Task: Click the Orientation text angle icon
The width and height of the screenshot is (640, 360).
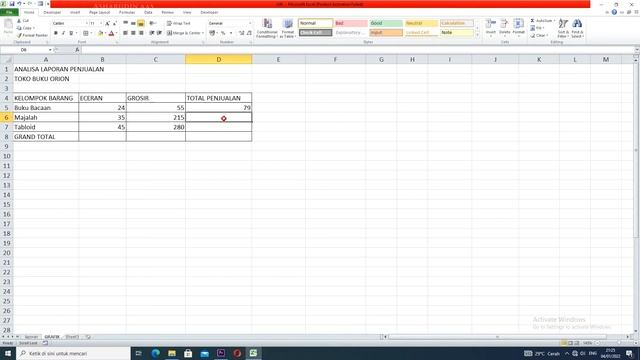Action: coord(152,23)
